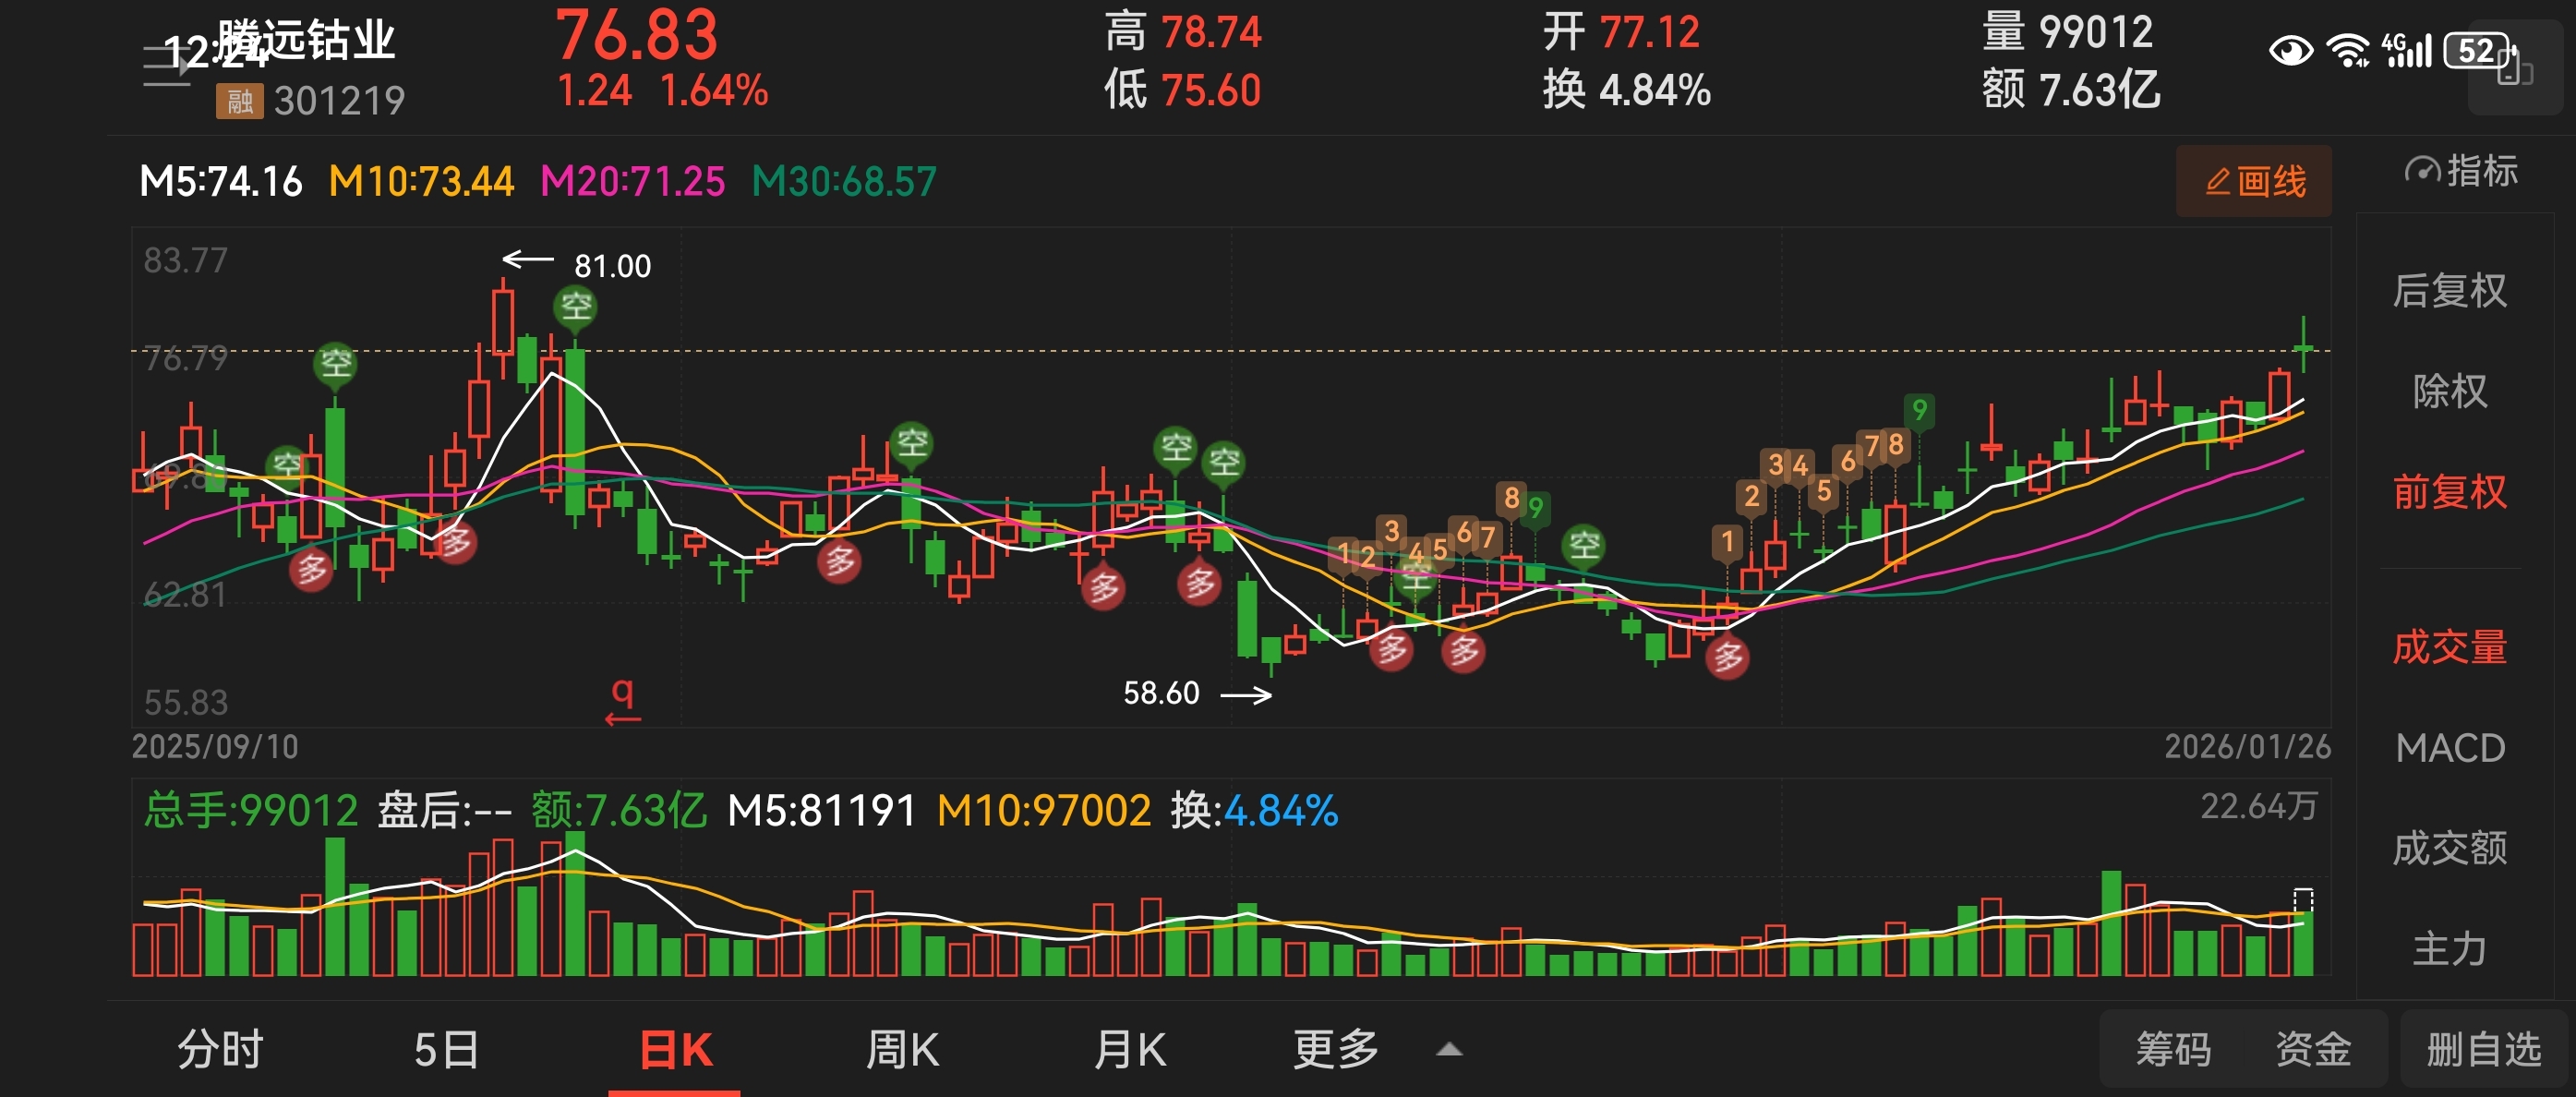
Task: Switch to the 周K weekly tab
Action: click(901, 1049)
